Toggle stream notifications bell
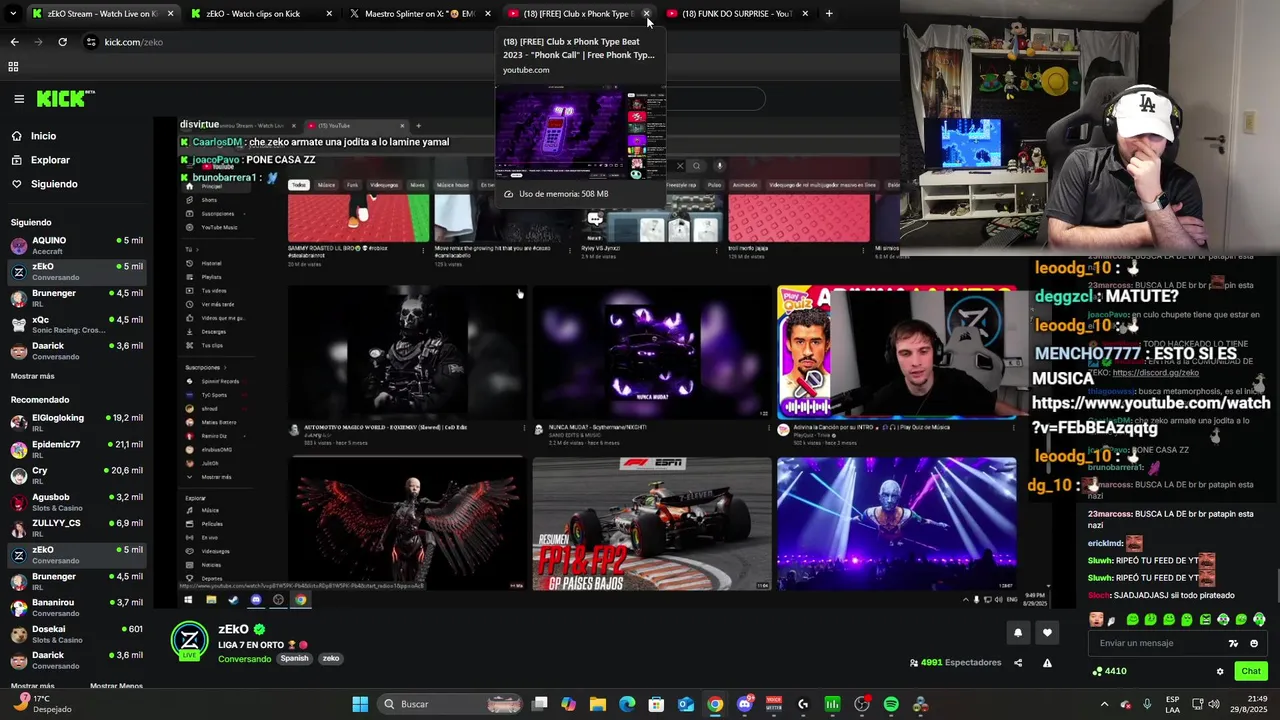Screen dimensions: 1280x720 1018,632
